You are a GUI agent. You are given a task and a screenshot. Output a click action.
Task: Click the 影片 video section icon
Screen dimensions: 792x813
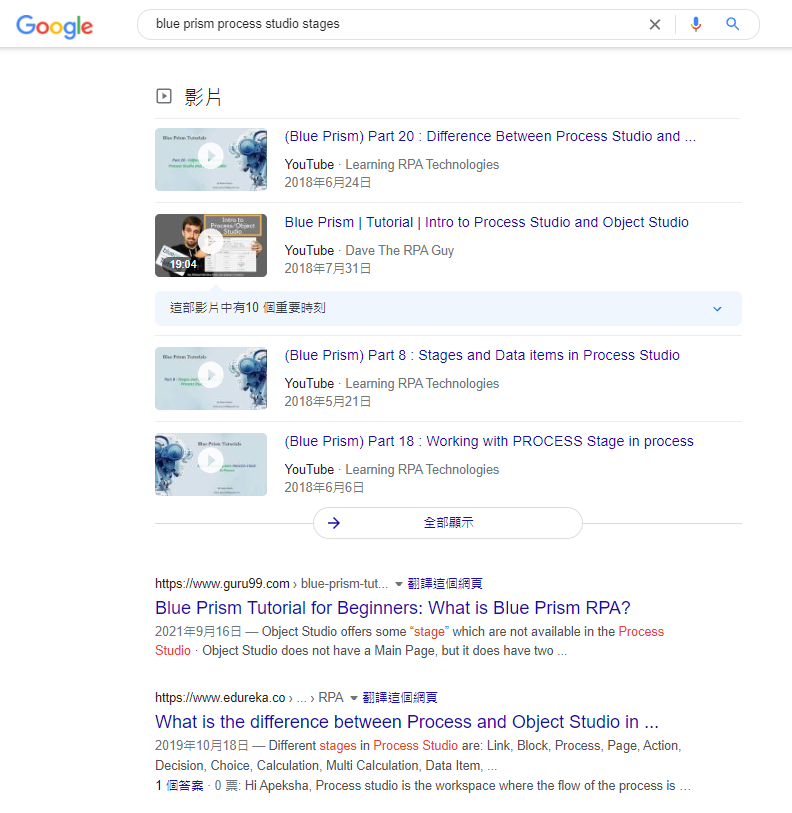[x=164, y=96]
